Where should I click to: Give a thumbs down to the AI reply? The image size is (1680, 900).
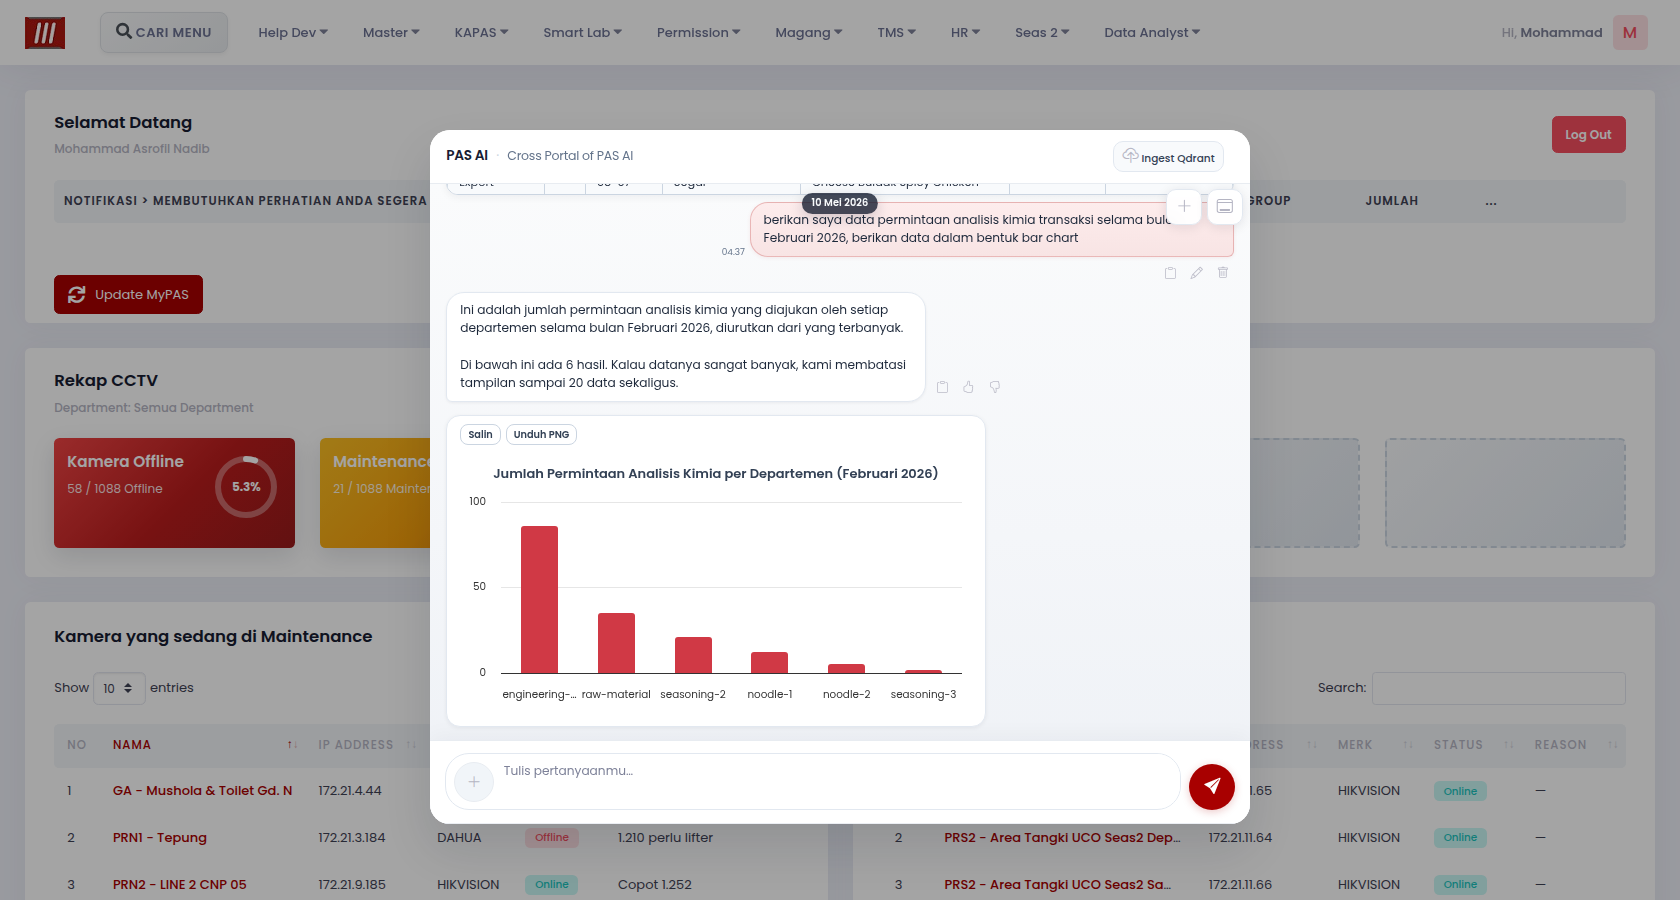pyautogui.click(x=995, y=387)
